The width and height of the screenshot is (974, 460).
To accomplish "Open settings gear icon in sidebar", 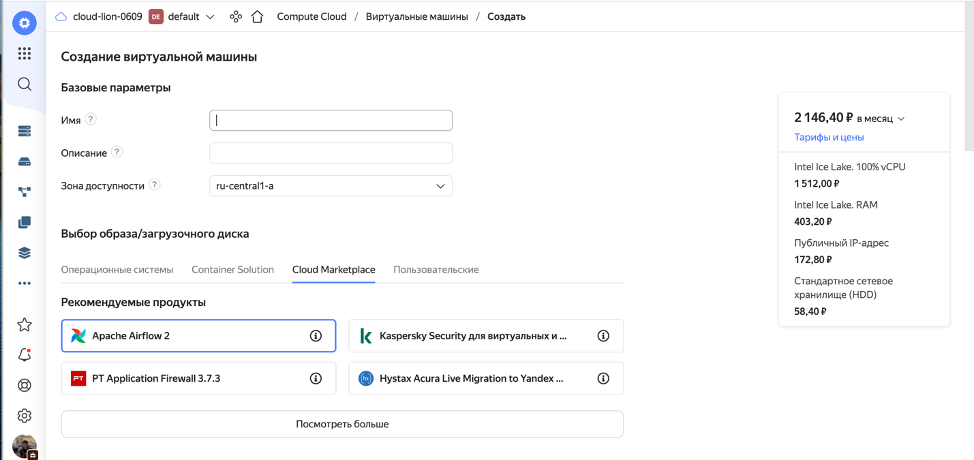I will (x=24, y=415).
